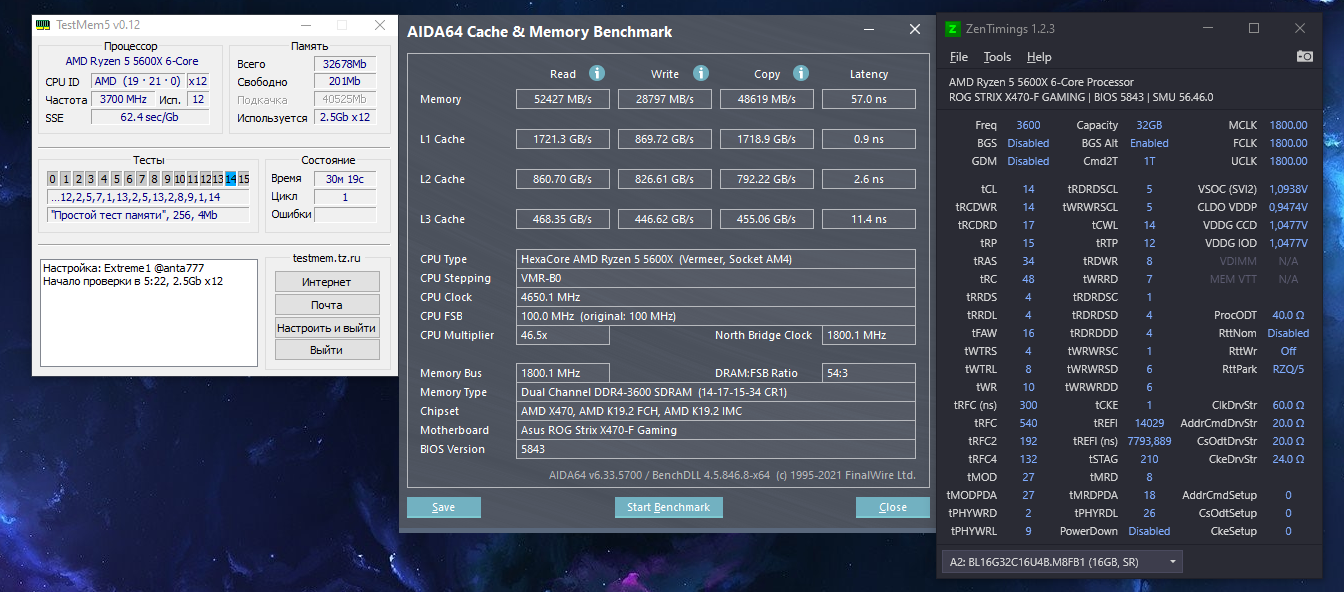
Task: Open the Help menu in ZenTimings
Action: tap(1039, 57)
